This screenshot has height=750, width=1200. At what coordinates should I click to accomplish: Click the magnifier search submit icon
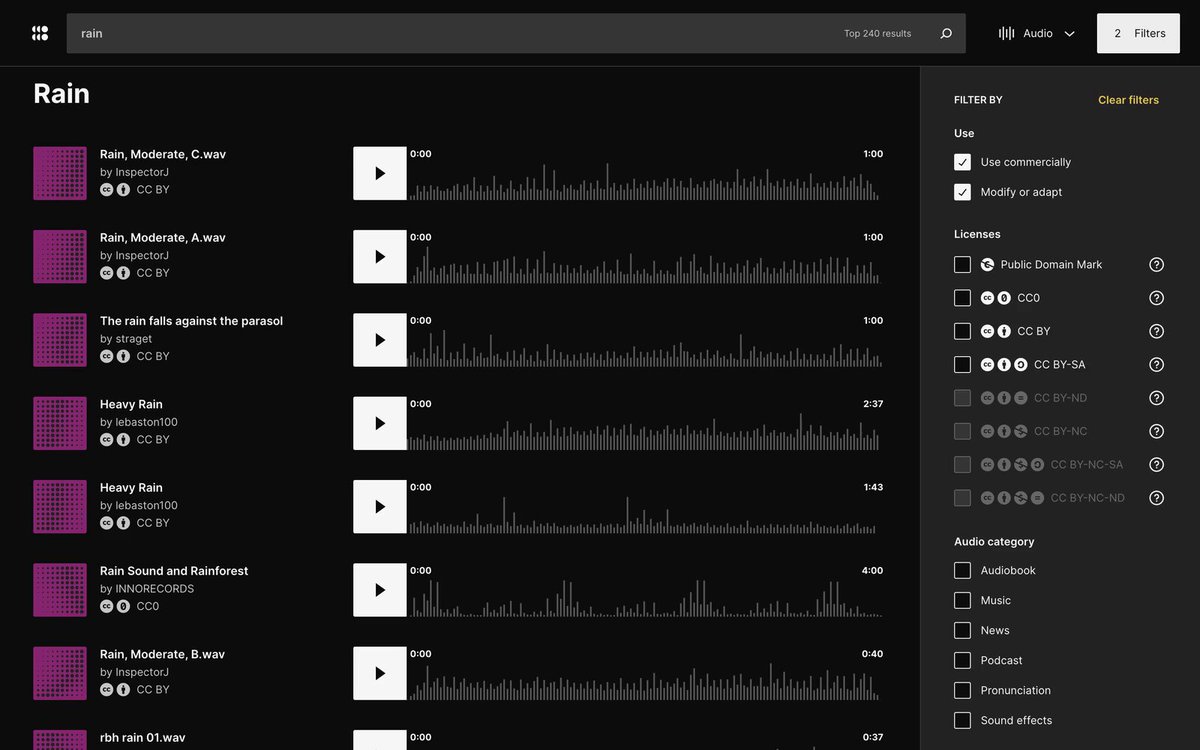pyautogui.click(x=946, y=33)
